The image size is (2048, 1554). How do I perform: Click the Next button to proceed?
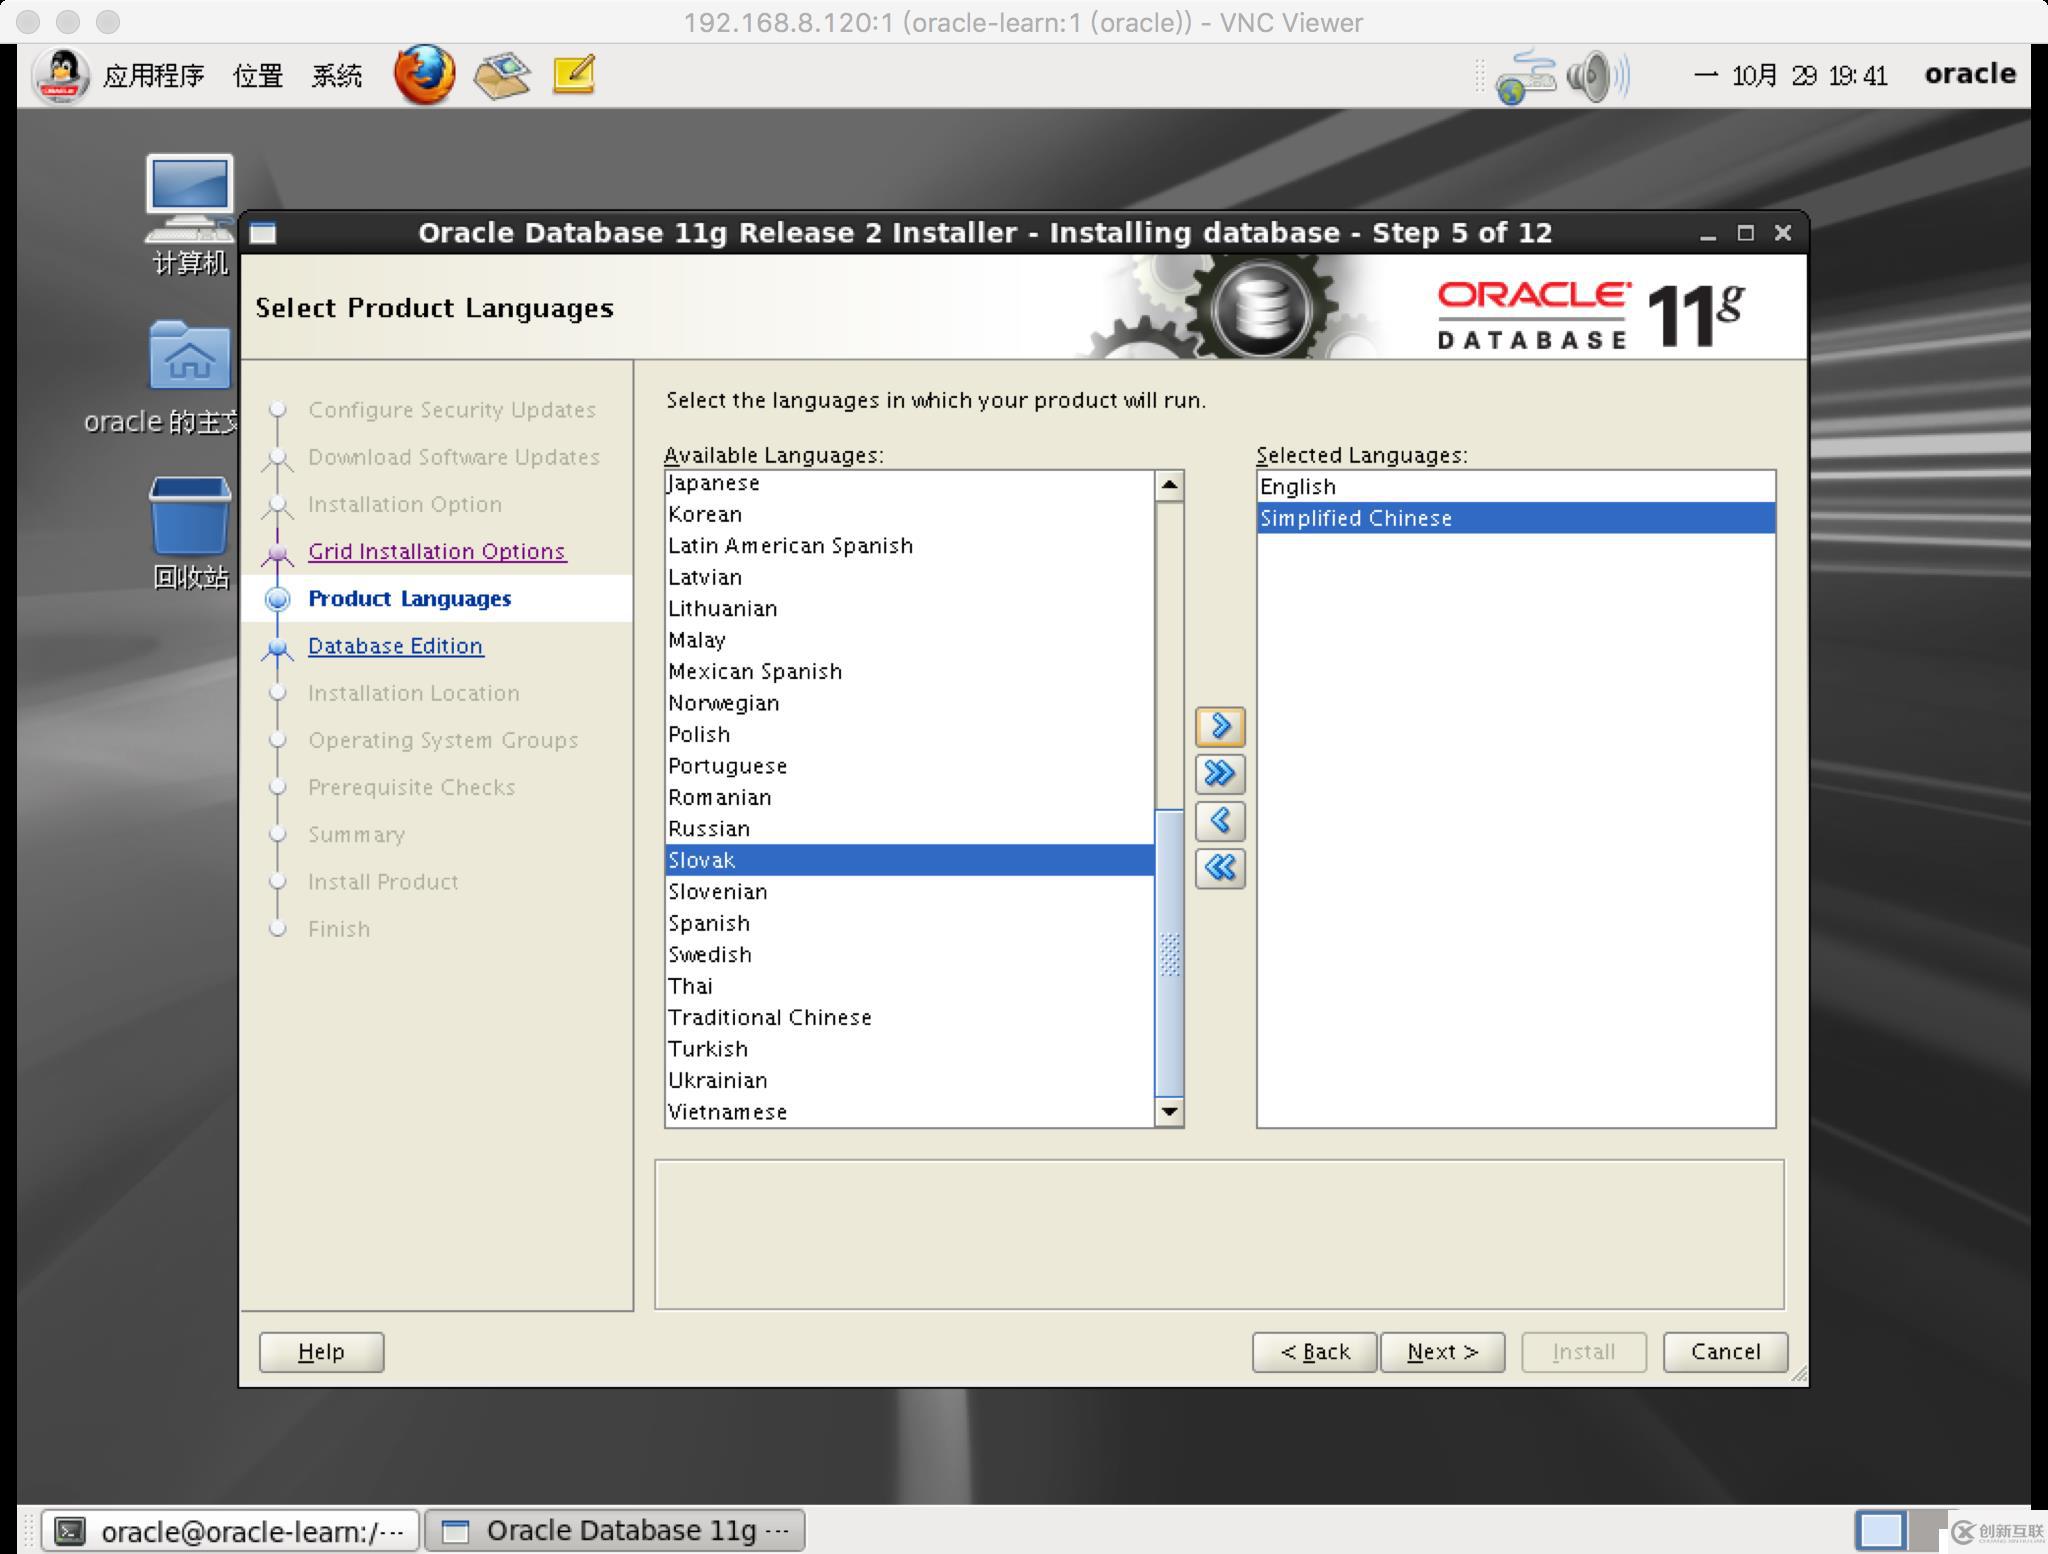[1441, 1350]
